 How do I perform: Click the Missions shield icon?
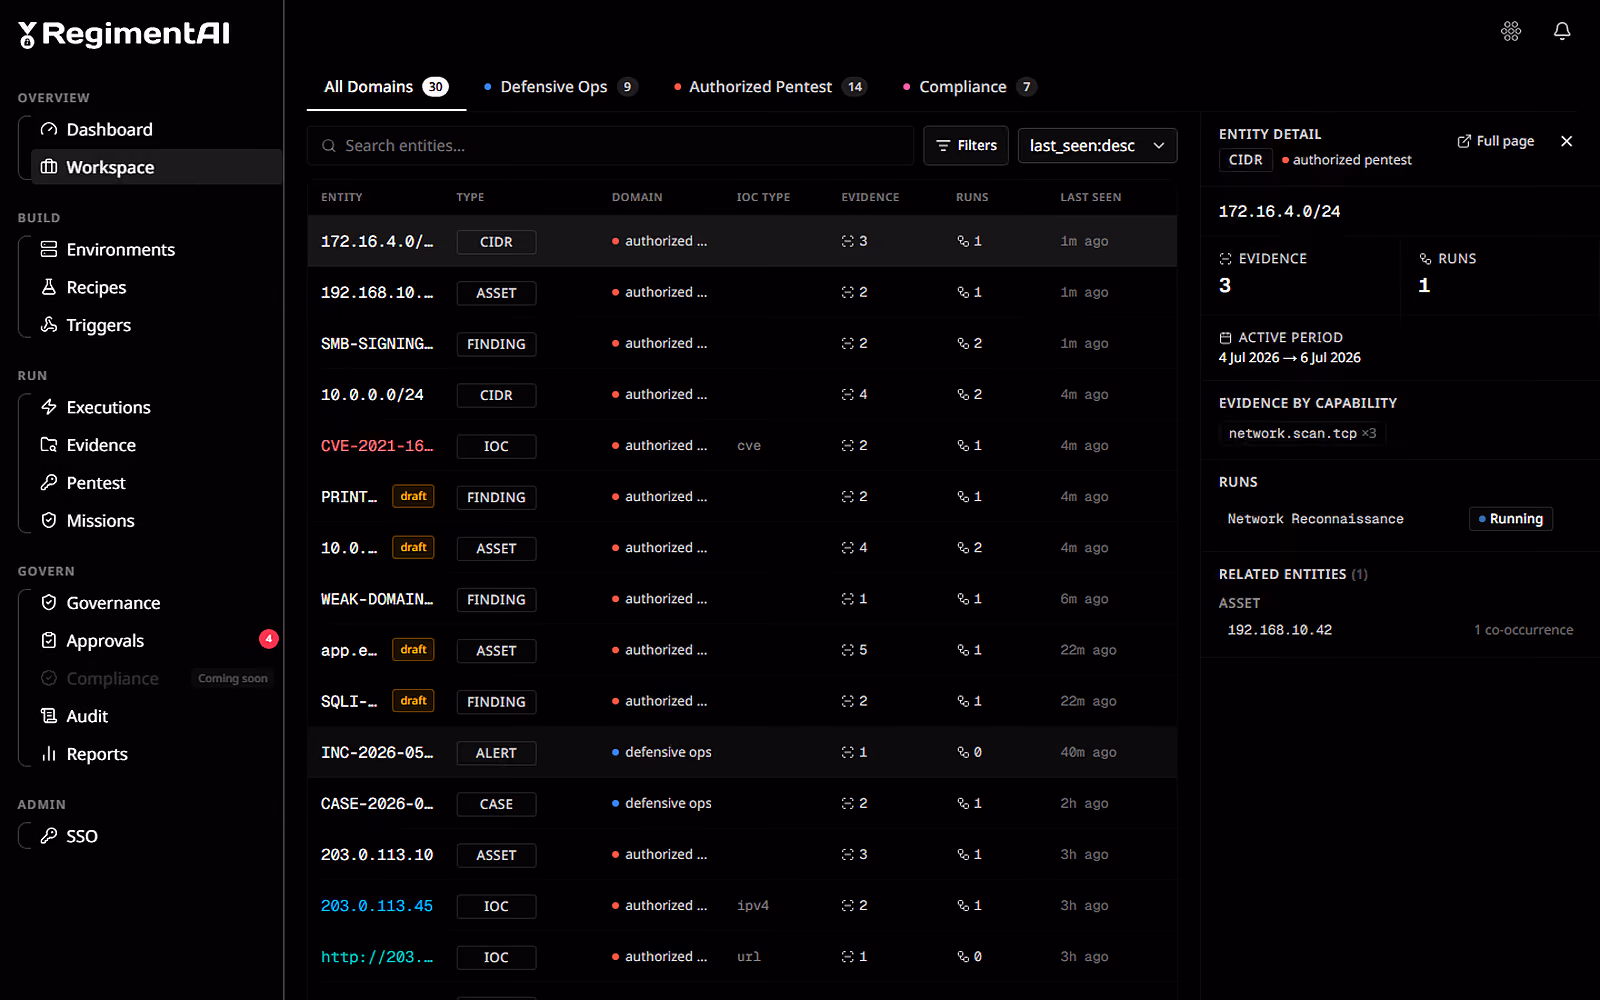pyautogui.click(x=48, y=521)
